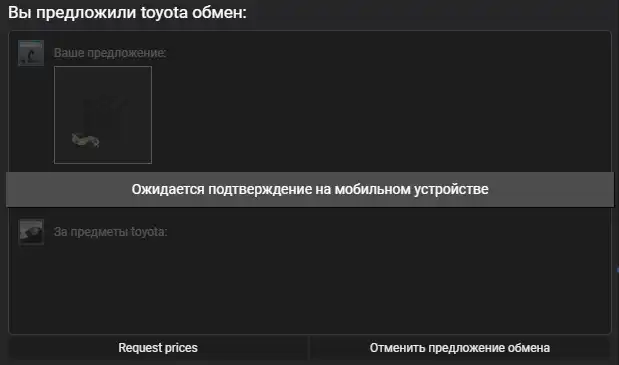Select the toyota name in the heading
619x365 pixels.
pos(164,13)
